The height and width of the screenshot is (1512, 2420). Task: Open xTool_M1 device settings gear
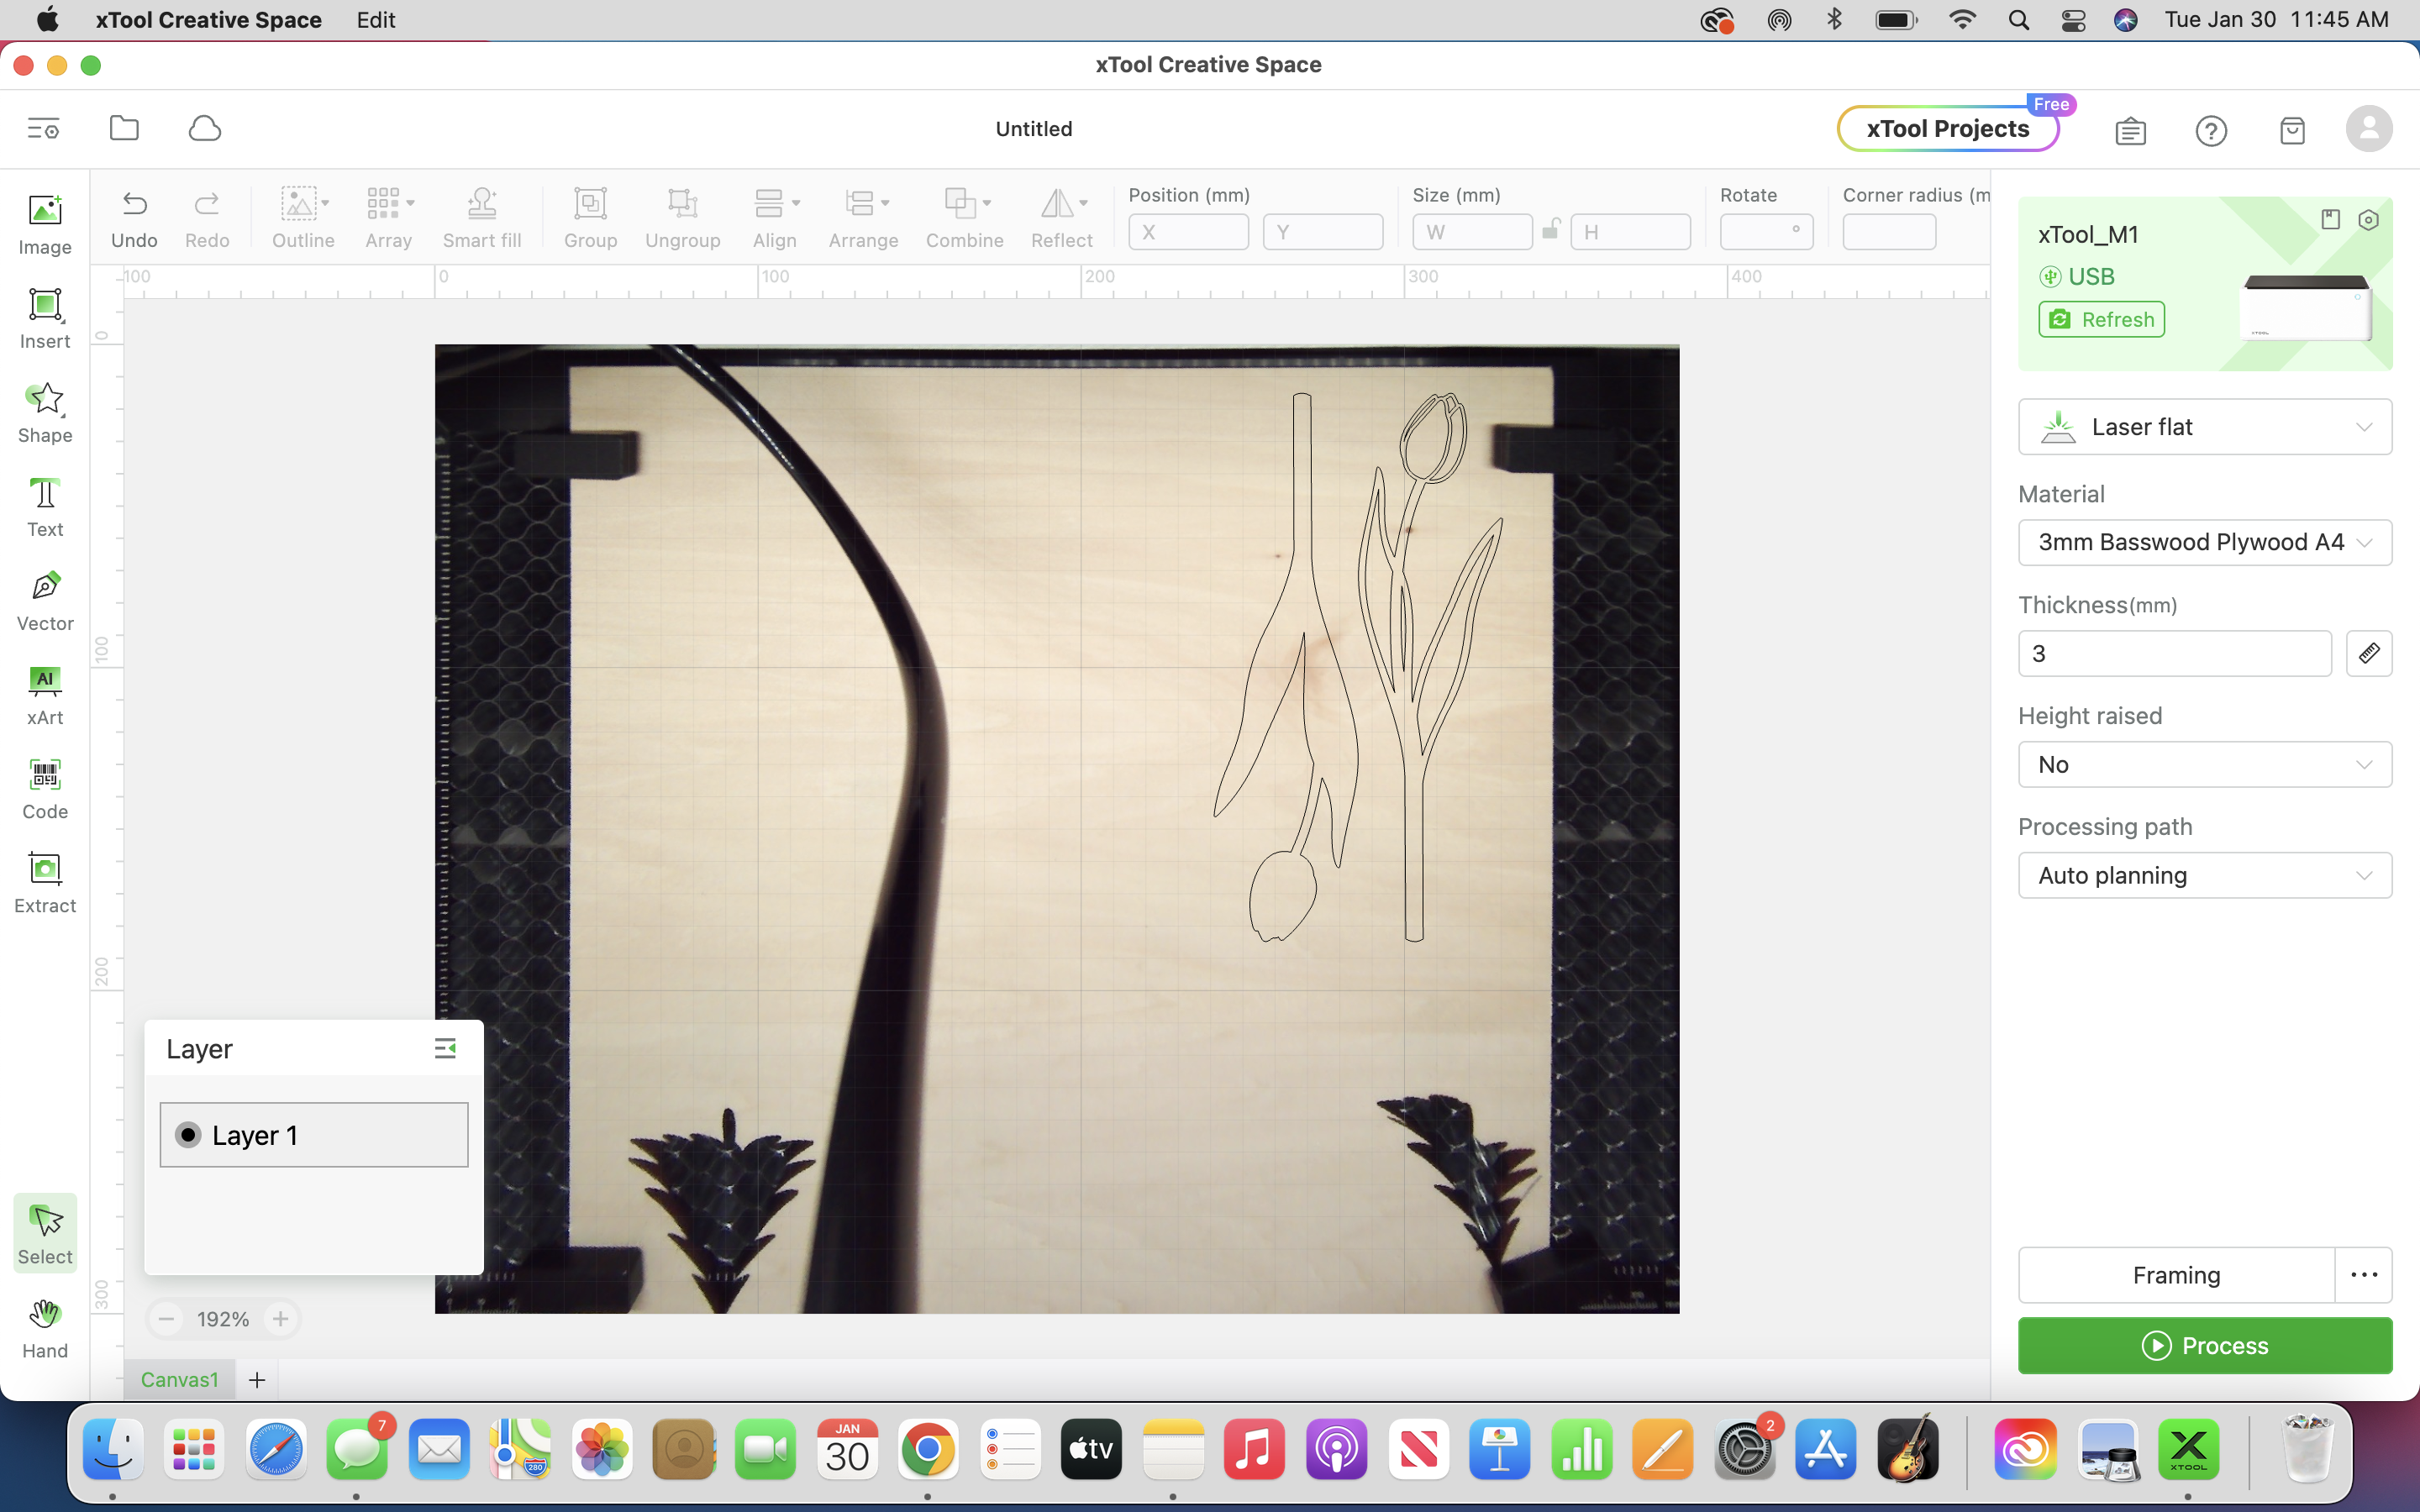[x=2368, y=220]
